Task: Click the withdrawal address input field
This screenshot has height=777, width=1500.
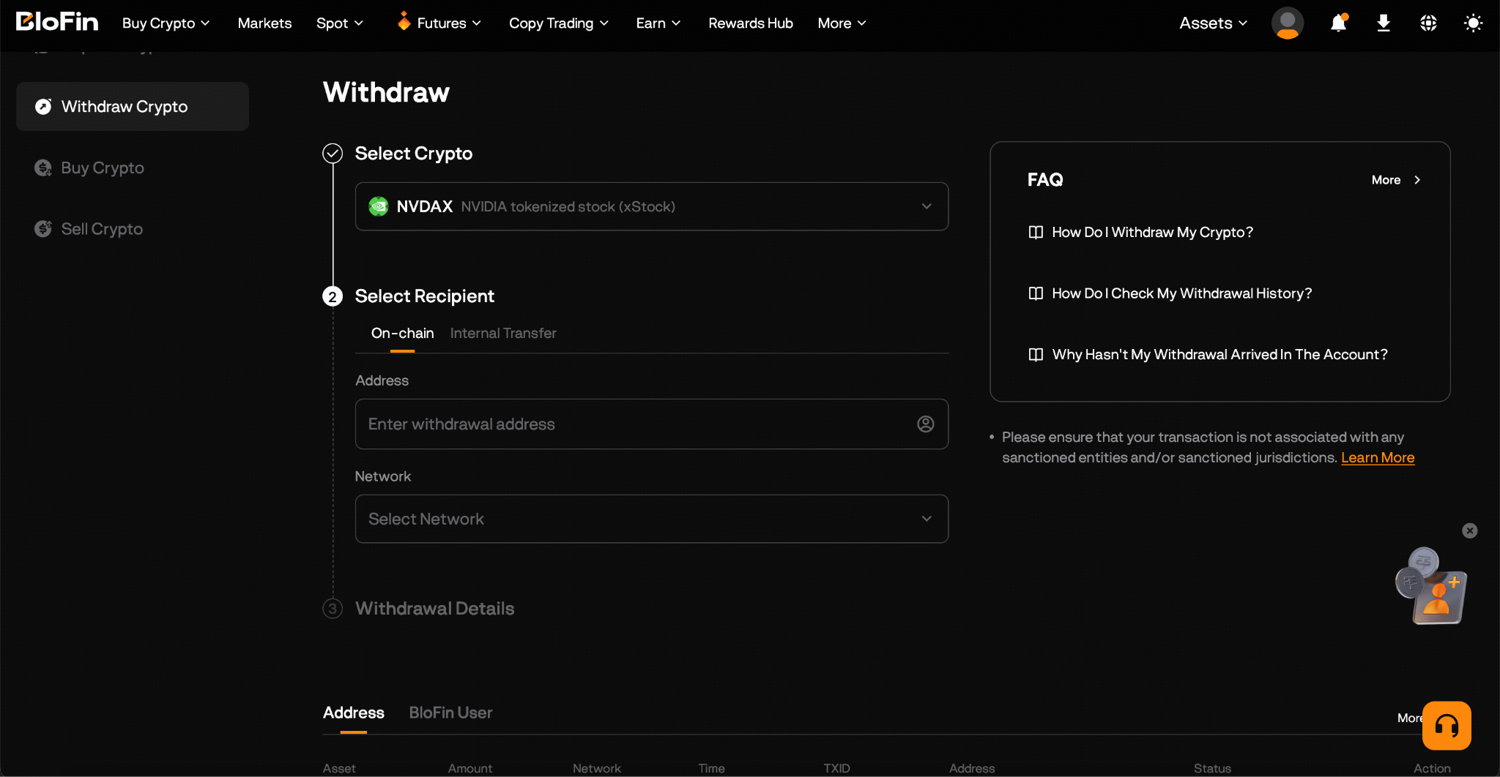Action: (x=652, y=424)
